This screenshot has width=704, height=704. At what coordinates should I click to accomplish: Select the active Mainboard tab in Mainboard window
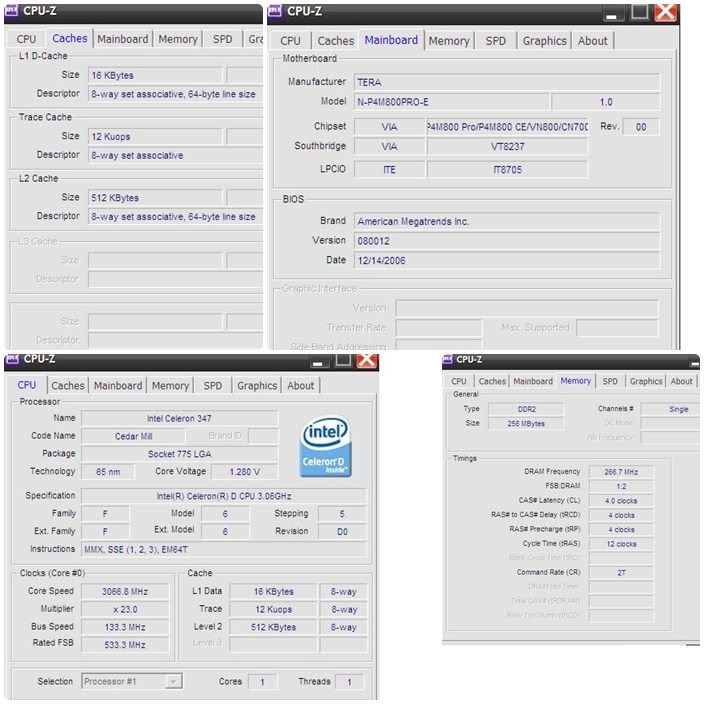(x=391, y=40)
